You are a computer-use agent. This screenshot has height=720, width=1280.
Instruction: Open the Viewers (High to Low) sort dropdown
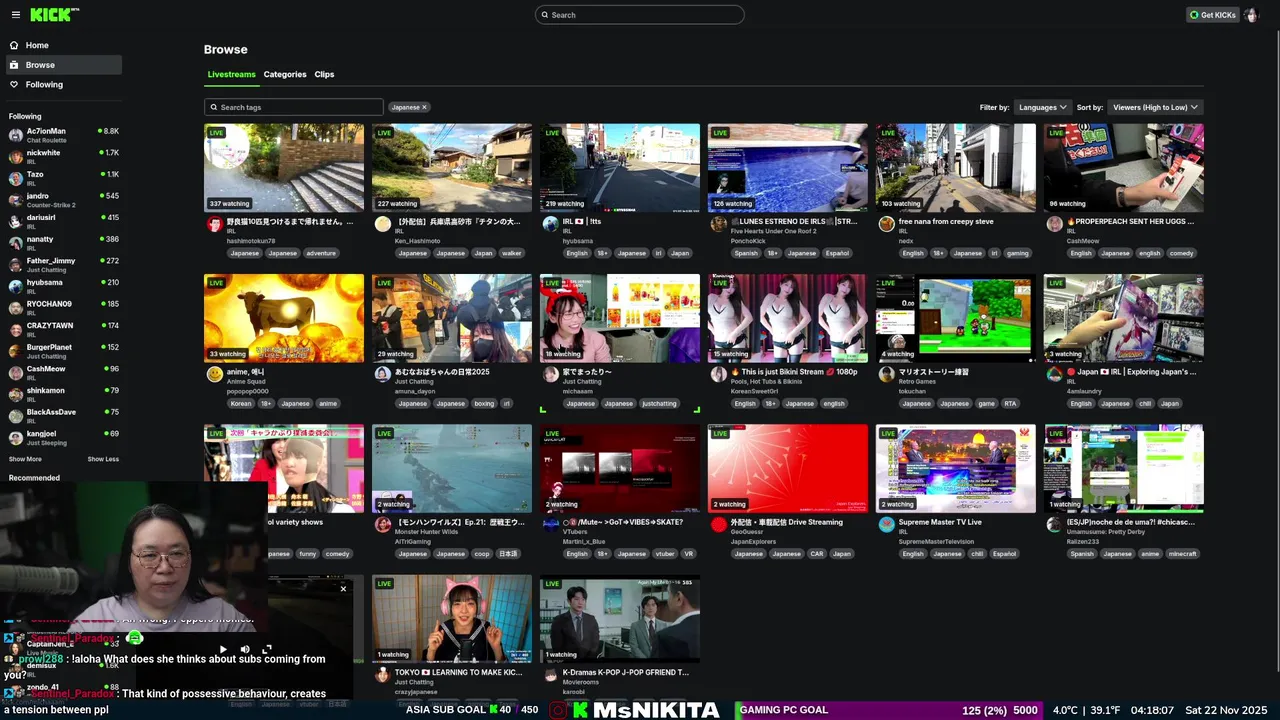coord(1155,107)
